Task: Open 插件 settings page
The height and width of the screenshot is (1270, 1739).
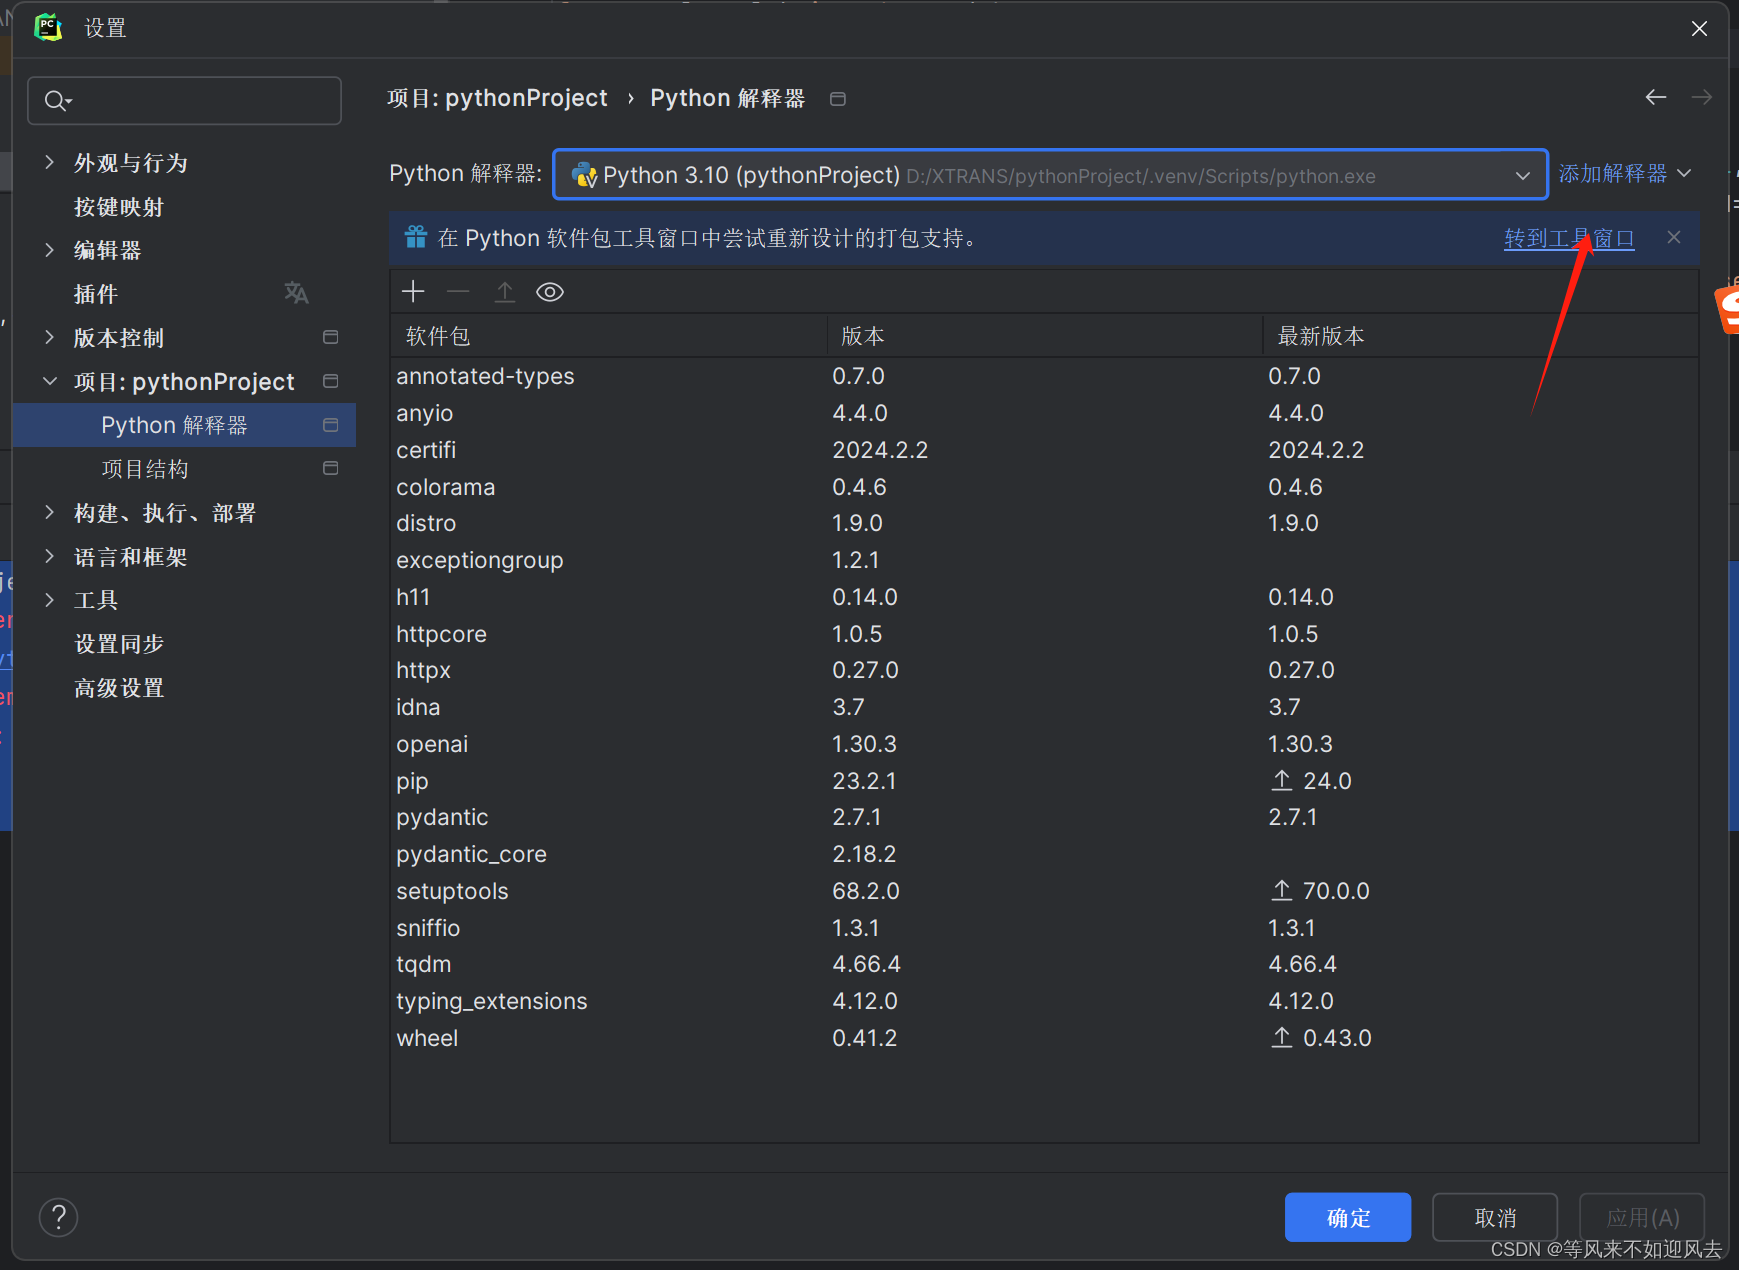Action: coord(96,294)
